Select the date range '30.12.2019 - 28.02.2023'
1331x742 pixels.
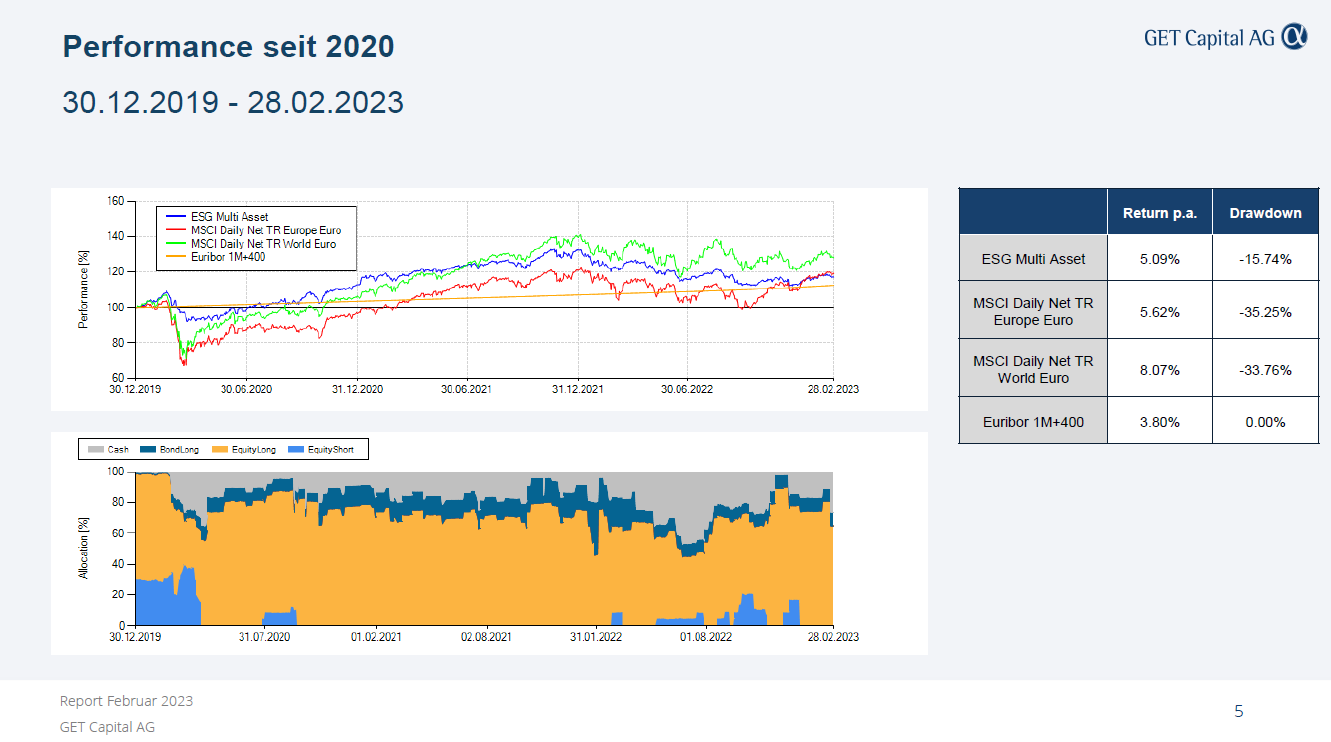tap(233, 102)
